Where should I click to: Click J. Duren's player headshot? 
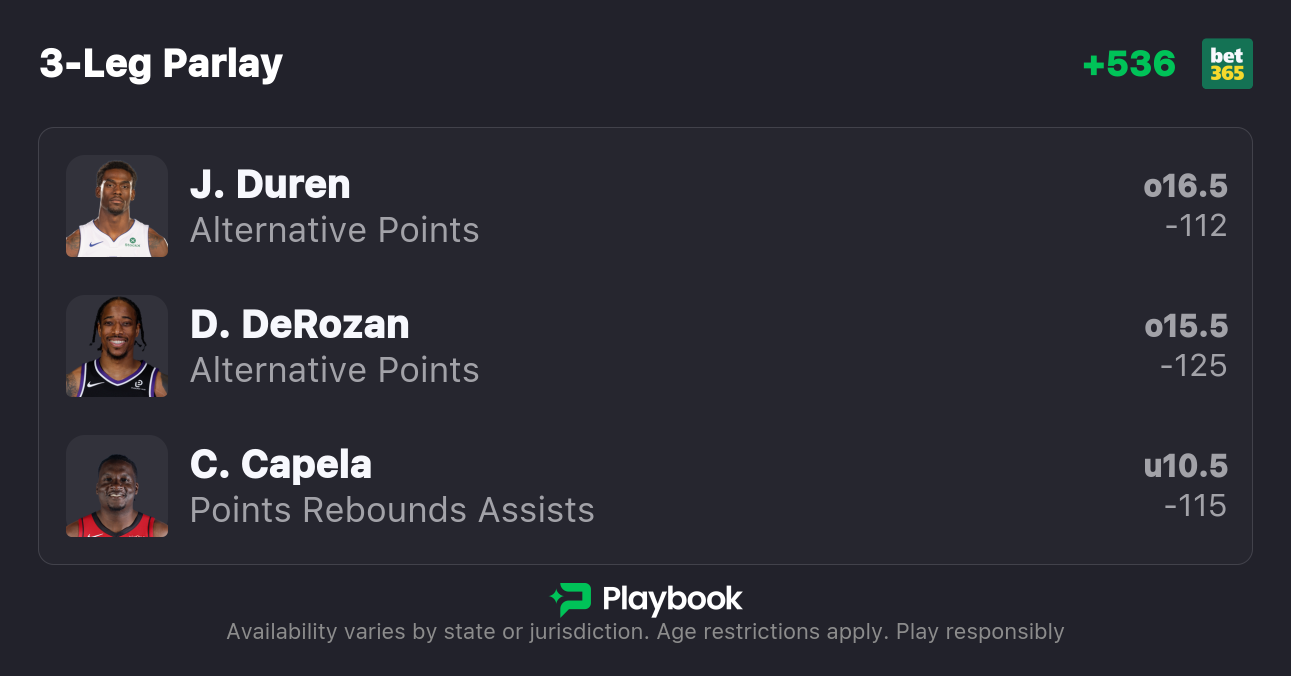pos(117,206)
